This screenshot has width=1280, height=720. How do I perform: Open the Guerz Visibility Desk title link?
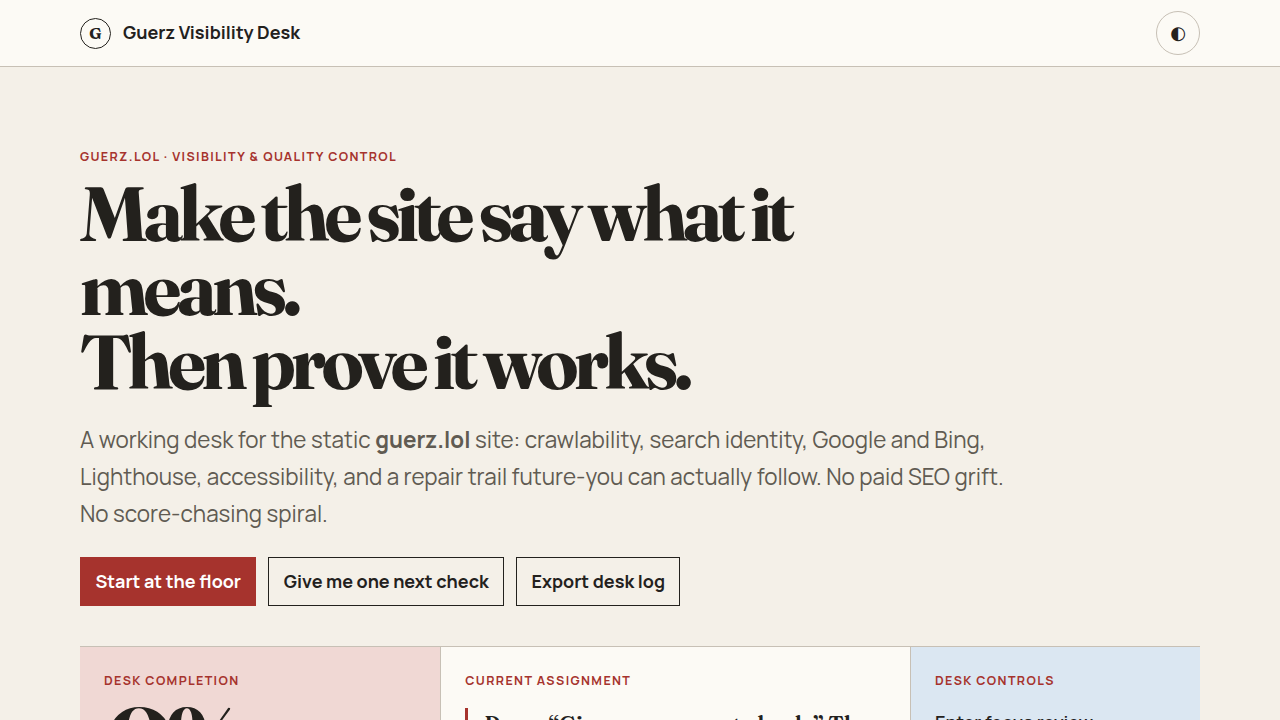tap(211, 33)
